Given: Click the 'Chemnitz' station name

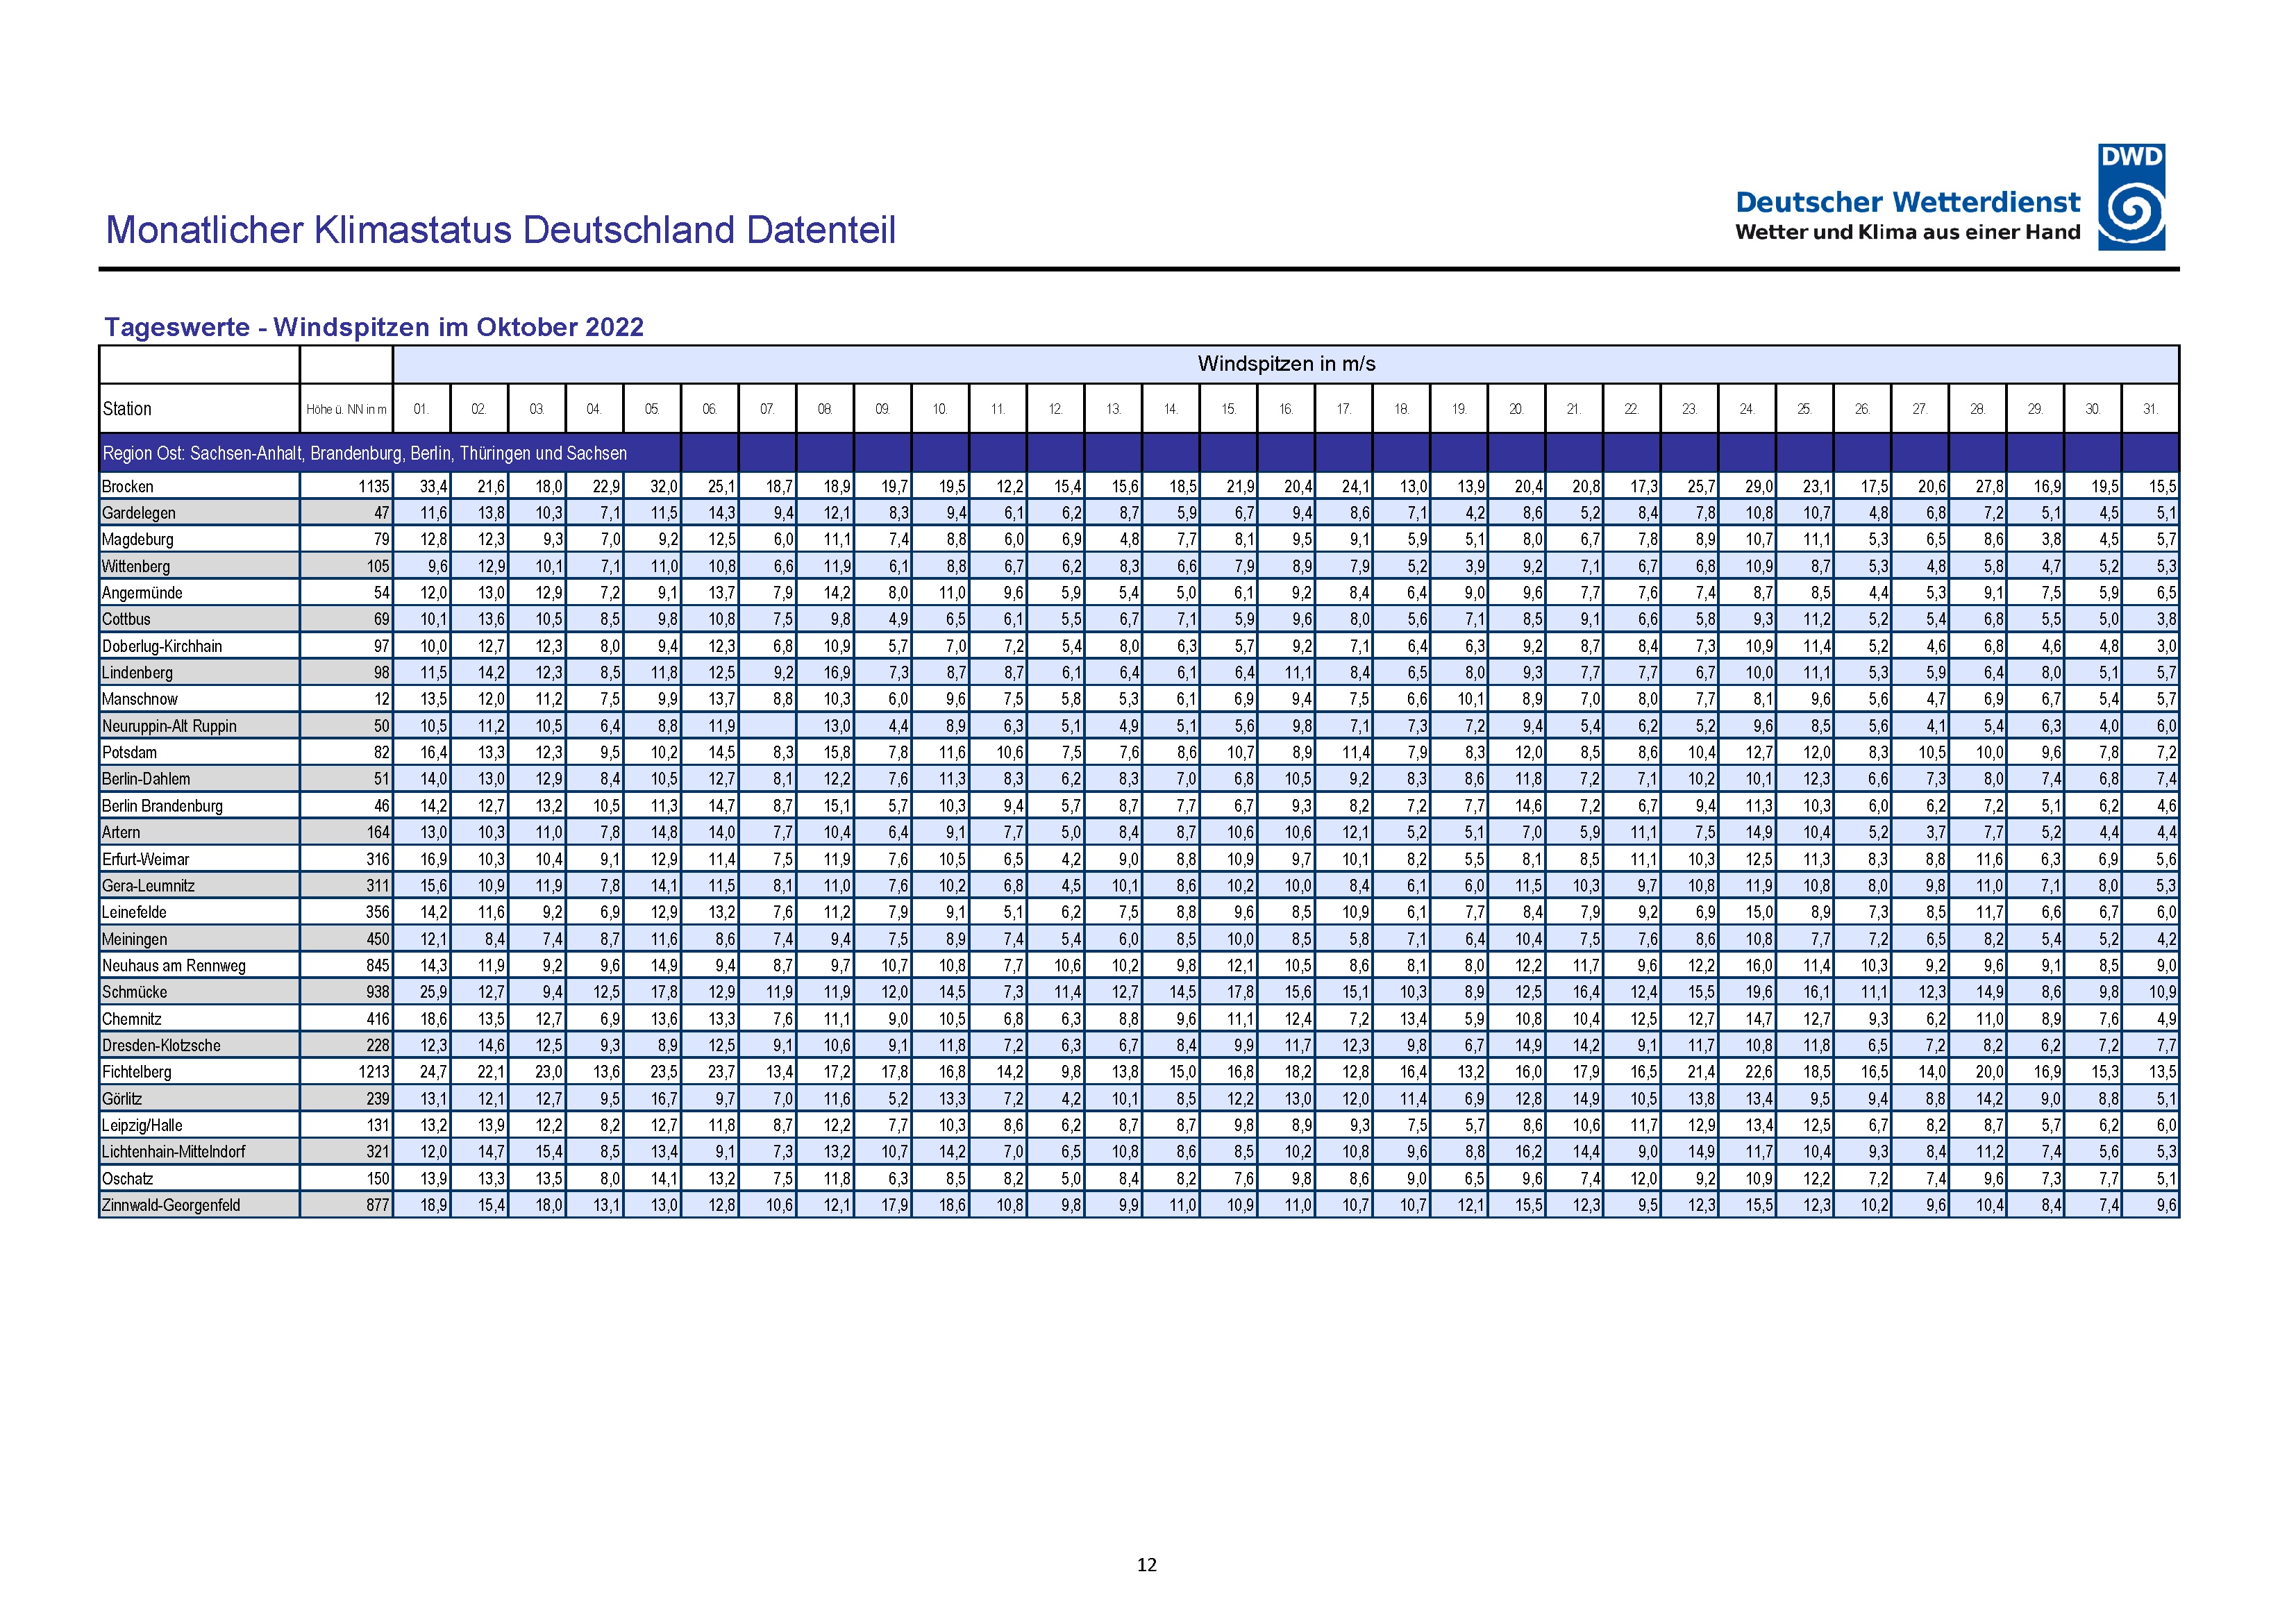Looking at the screenshot, I should click(x=132, y=1019).
